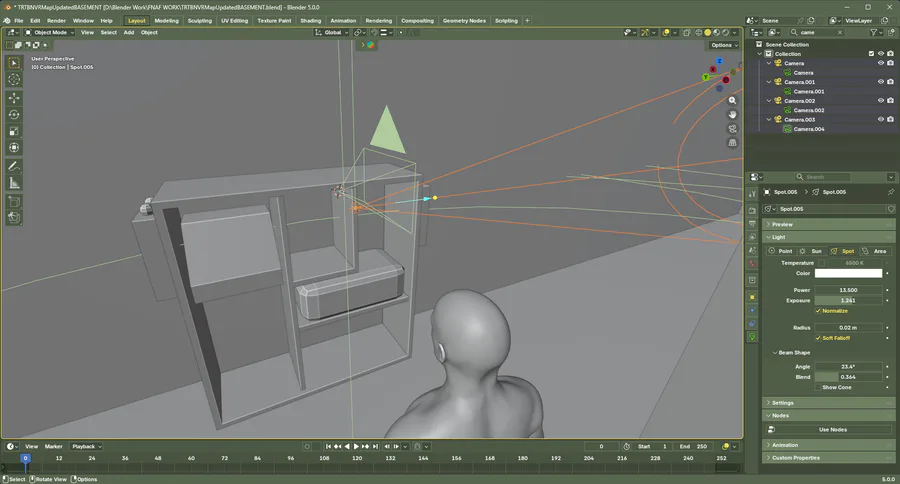Viewport: 900px width, 484px height.
Task: Expand the Settings panel
Action: [x=828, y=403]
